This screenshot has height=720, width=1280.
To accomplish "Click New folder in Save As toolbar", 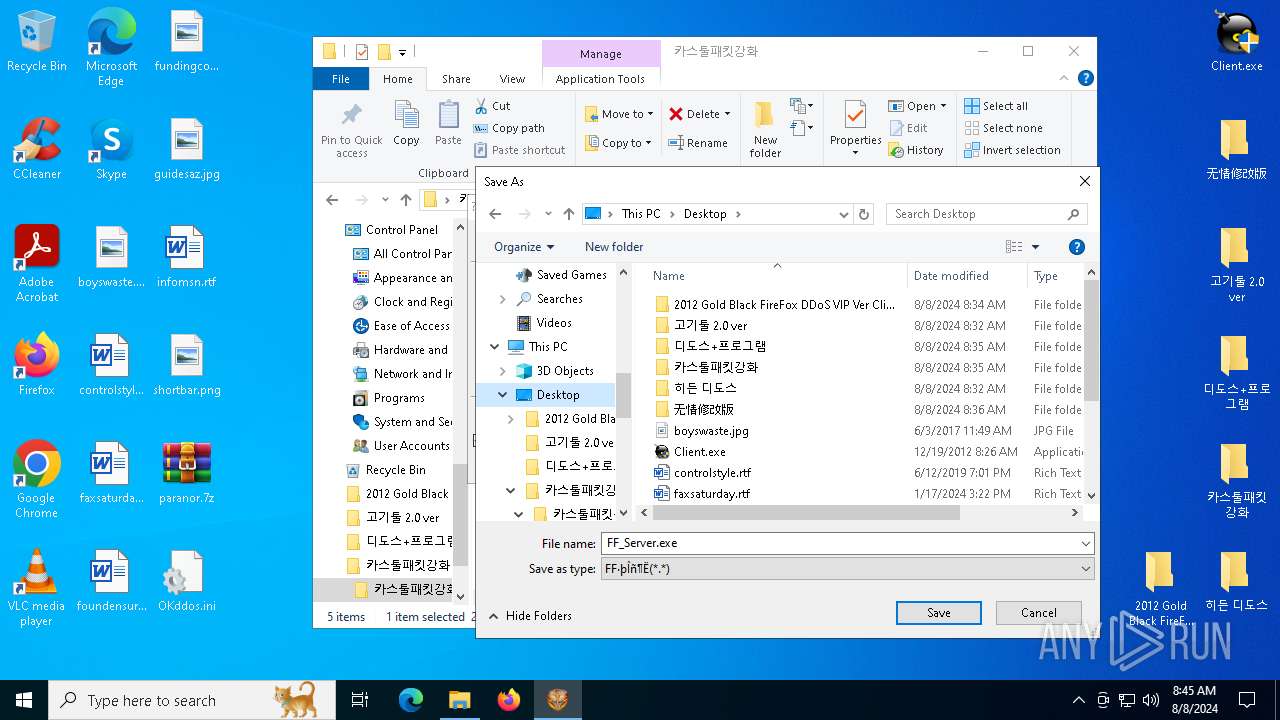I will [x=614, y=247].
